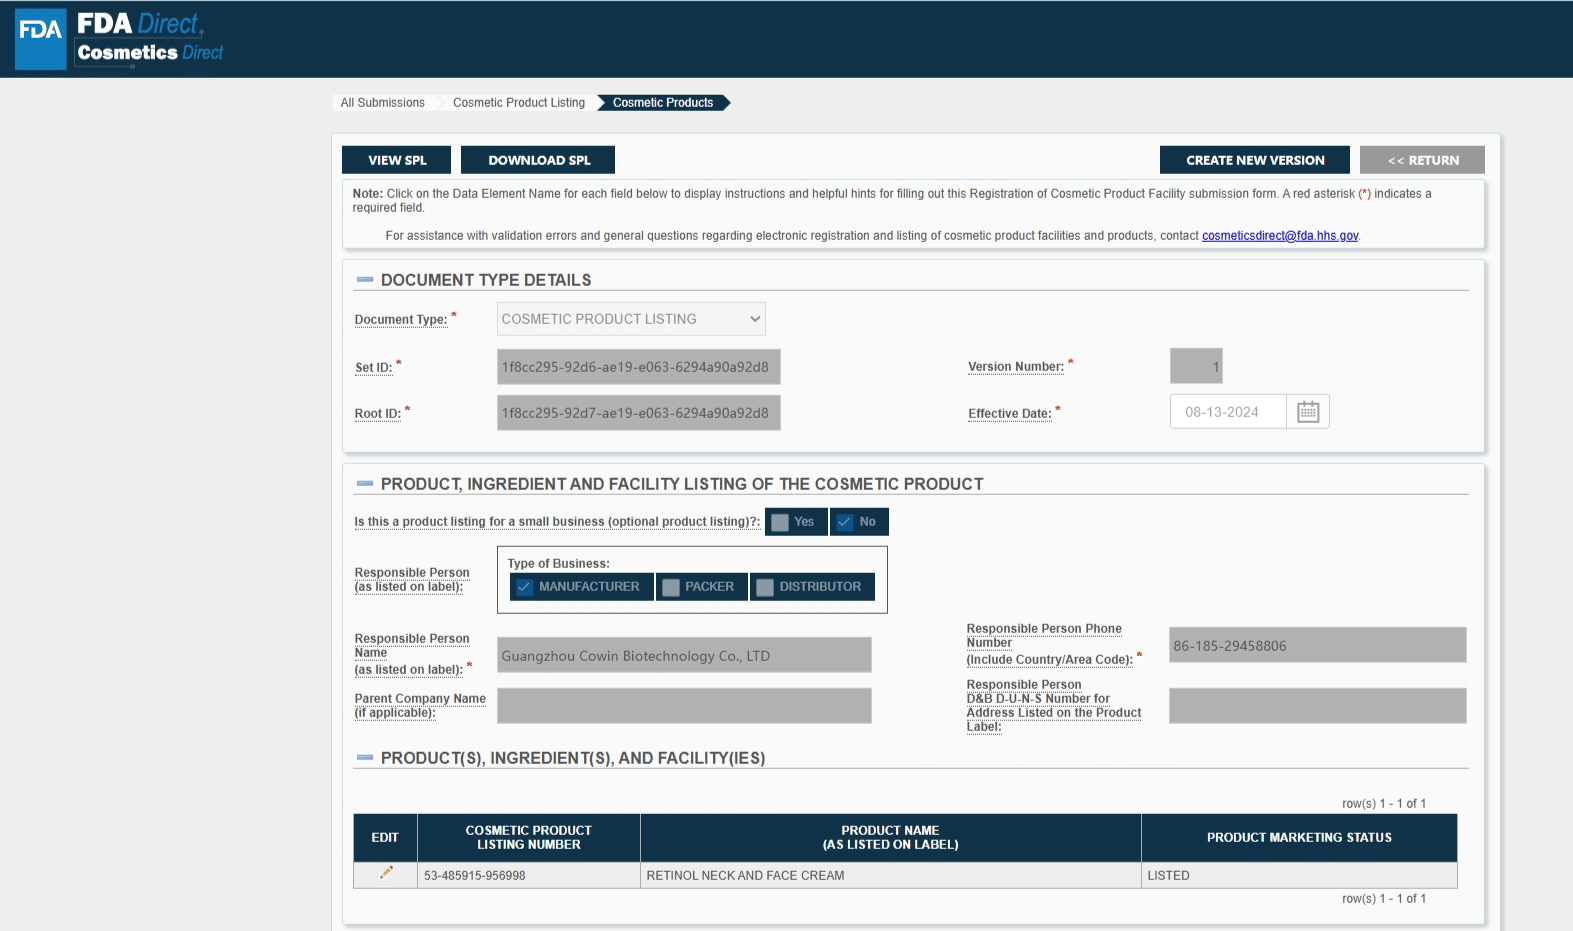Screen dimensions: 1573x931
Task: Click listing number 53-485915-956998
Action: (x=475, y=876)
